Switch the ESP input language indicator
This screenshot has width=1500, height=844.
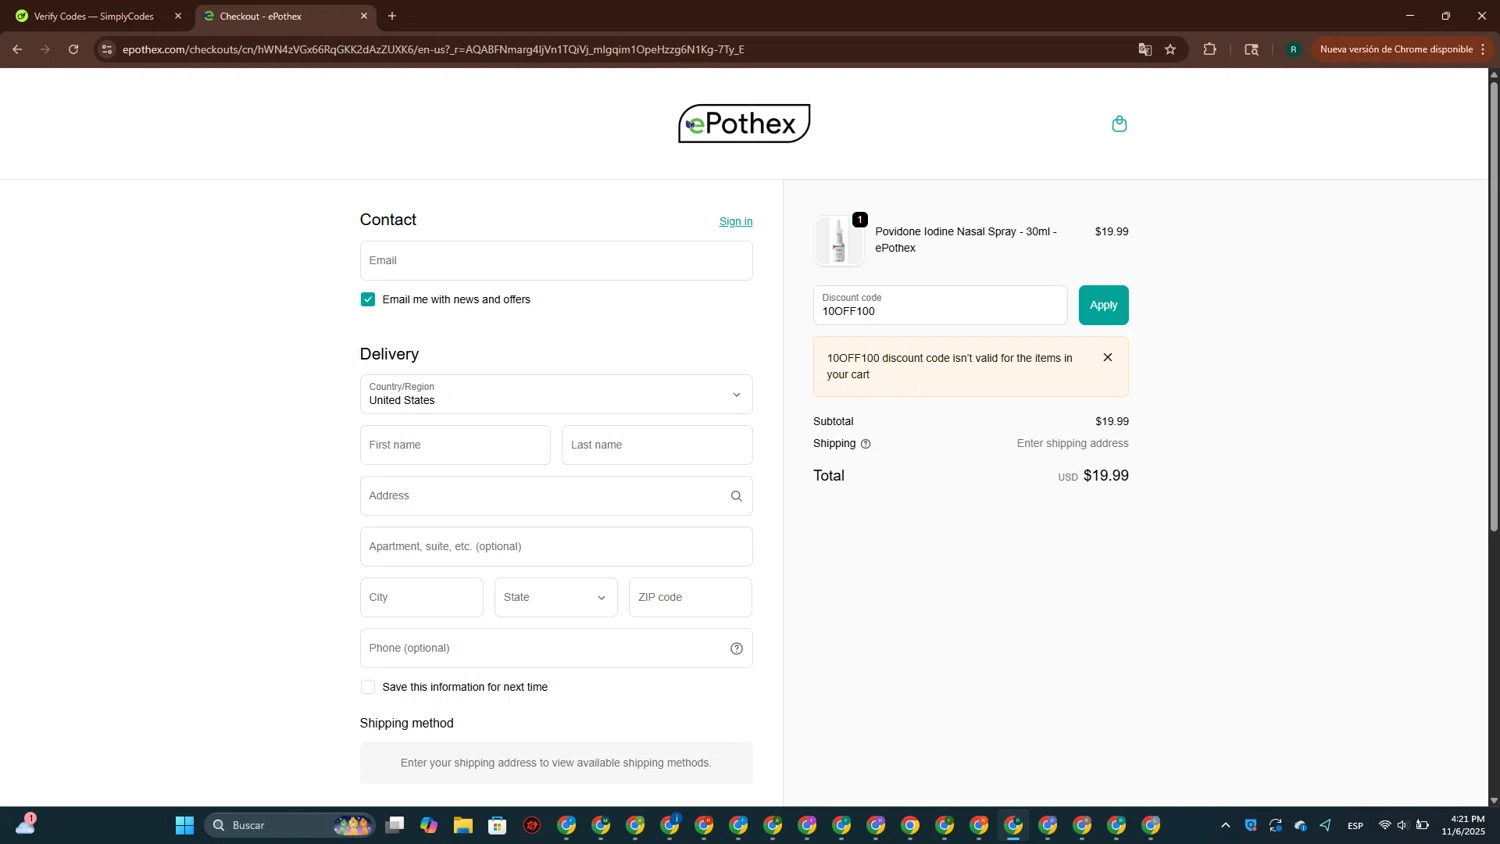point(1355,825)
